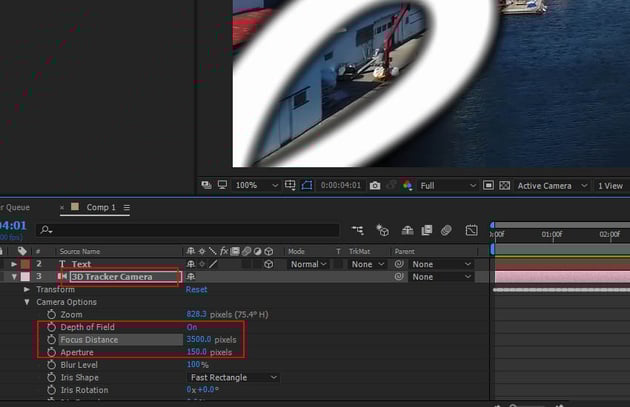This screenshot has height=407, width=630.
Task: Click the Aperture 150.0 value field
Action: click(197, 353)
